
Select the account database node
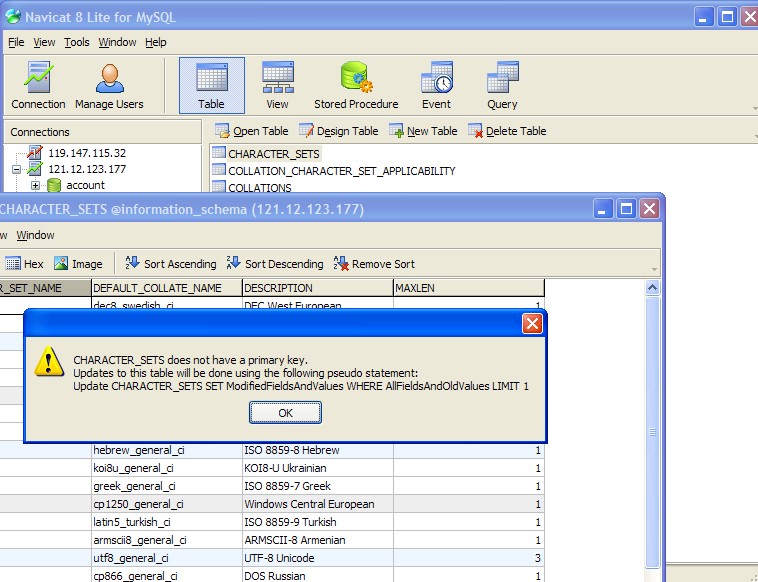point(85,185)
